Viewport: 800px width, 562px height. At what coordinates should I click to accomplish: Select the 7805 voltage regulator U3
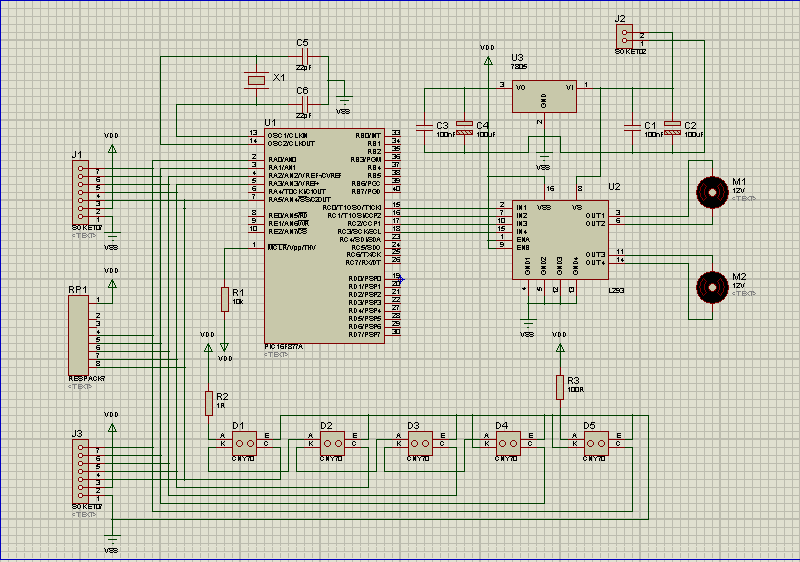click(x=544, y=96)
